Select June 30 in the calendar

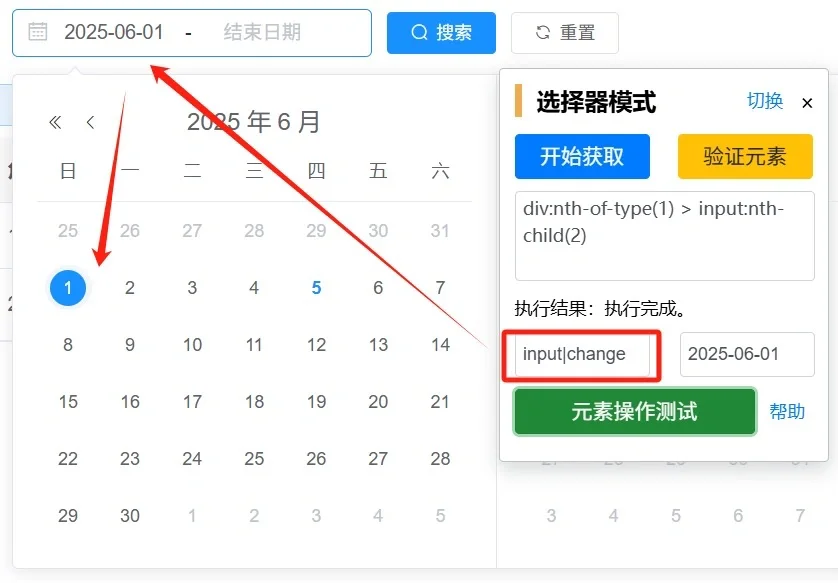coord(129,516)
